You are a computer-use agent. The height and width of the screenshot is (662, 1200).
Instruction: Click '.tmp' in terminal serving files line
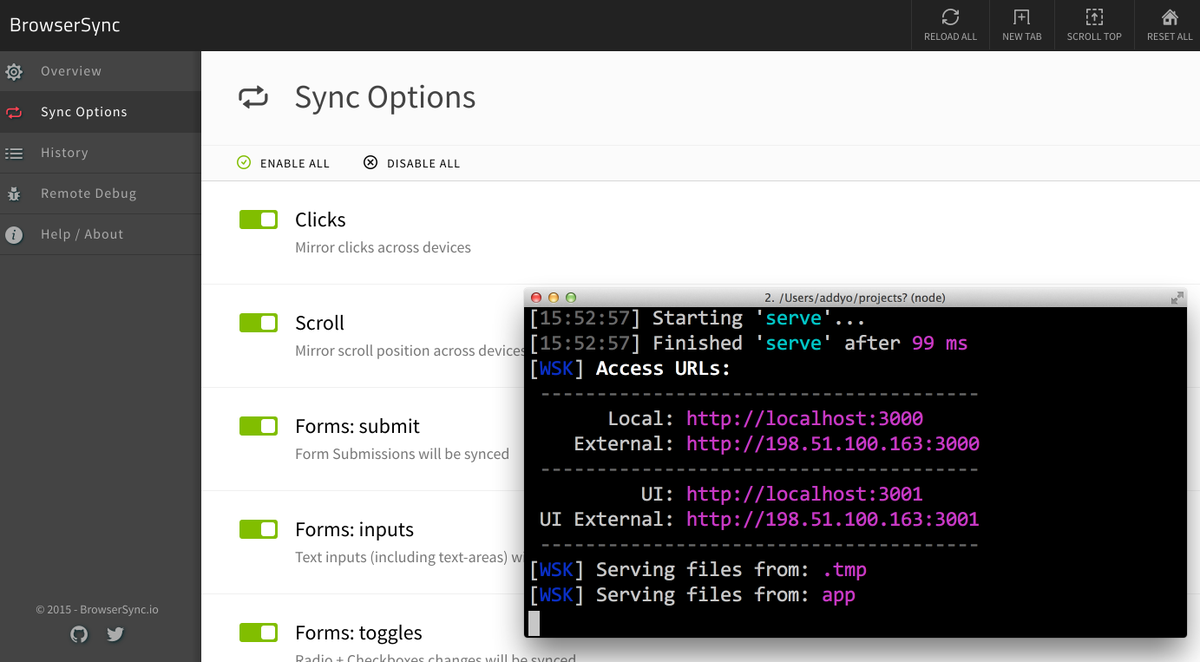click(844, 569)
